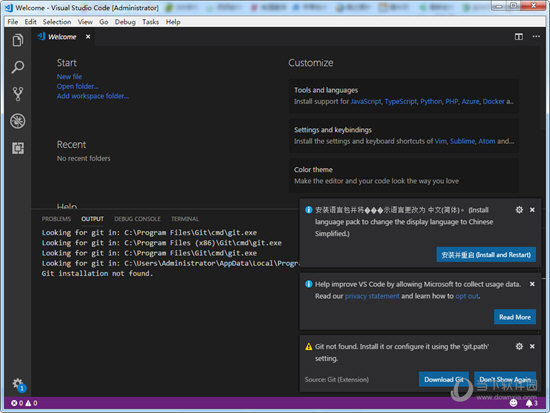Click the 'Git installation not found.' output line
This screenshot has height=413, width=550.
coord(97,273)
